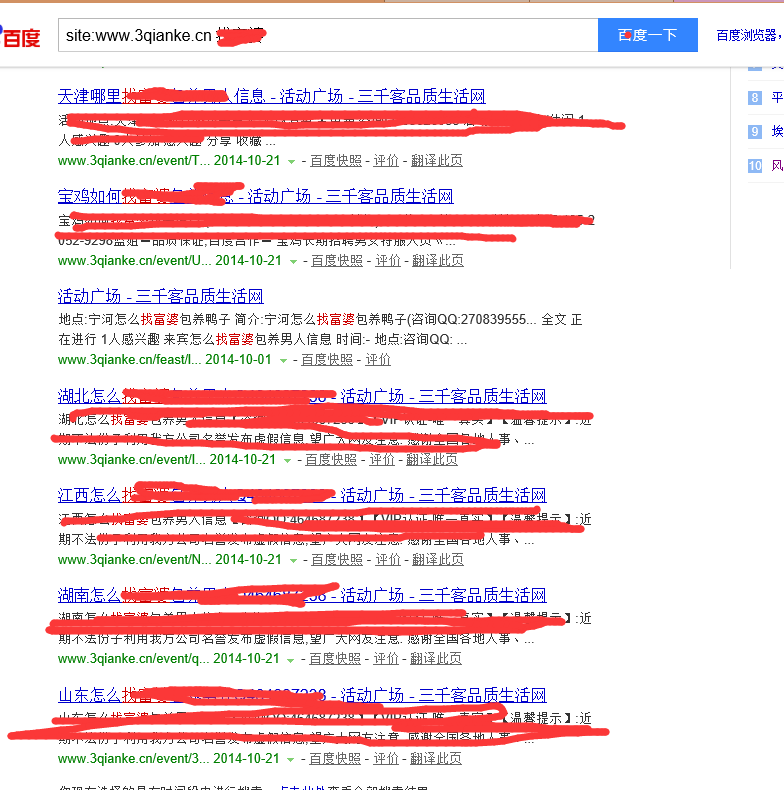Click 评价 for the 湖南 result

(x=385, y=659)
